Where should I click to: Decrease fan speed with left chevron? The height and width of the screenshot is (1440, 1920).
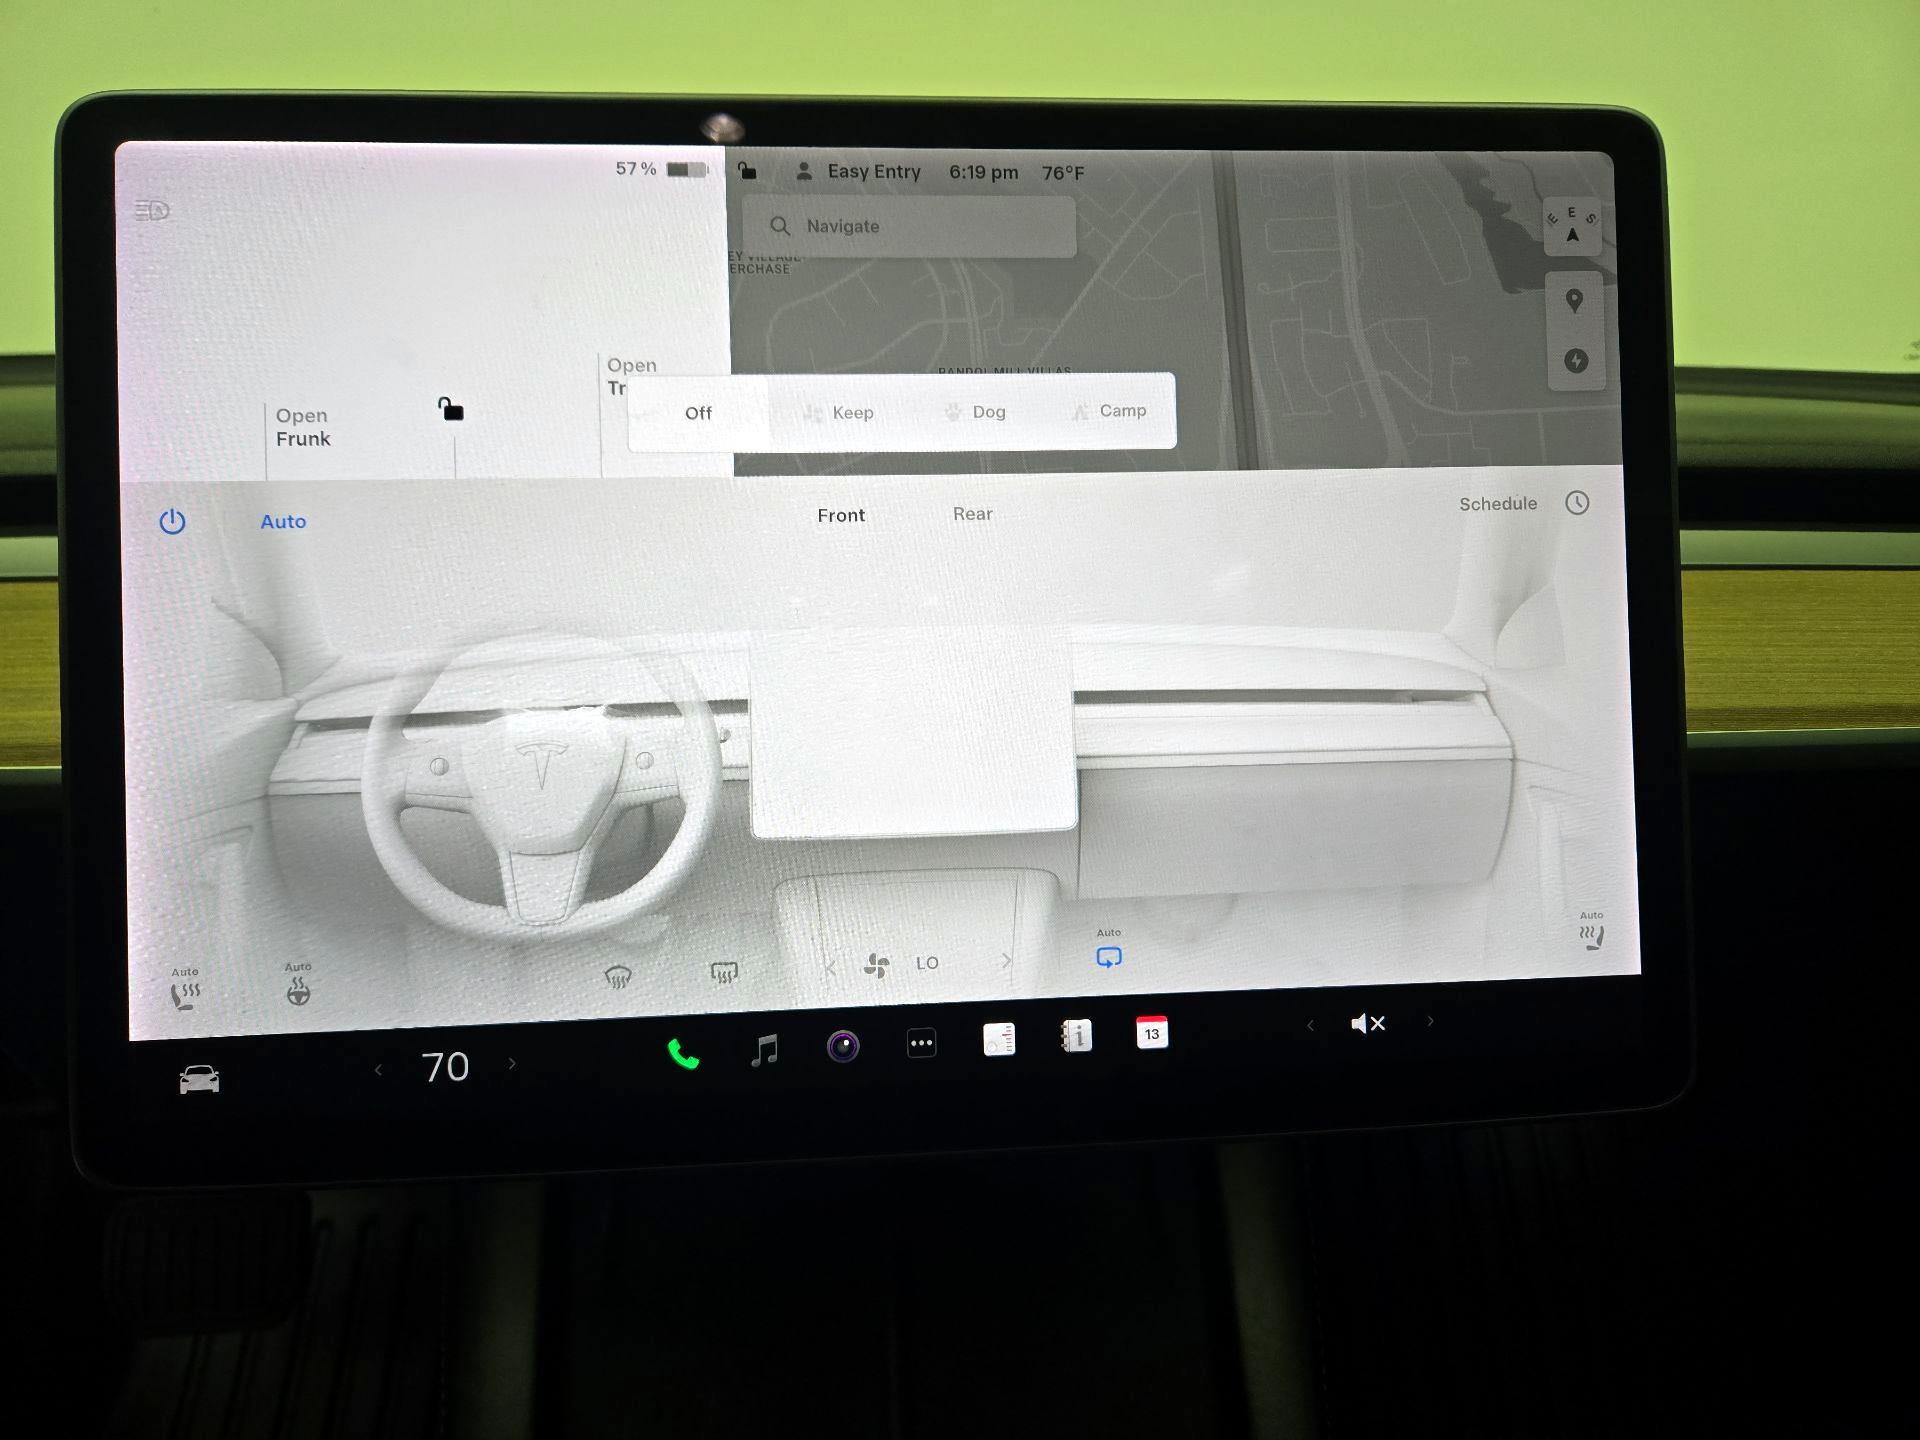point(830,967)
